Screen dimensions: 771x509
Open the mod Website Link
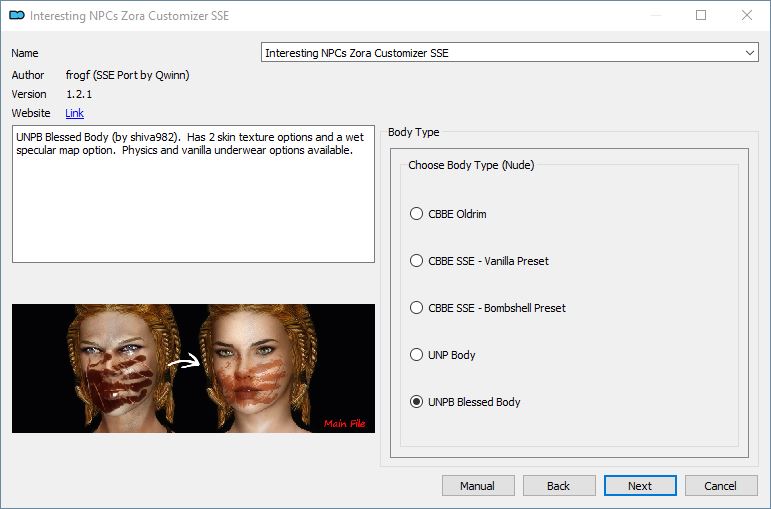coord(74,113)
